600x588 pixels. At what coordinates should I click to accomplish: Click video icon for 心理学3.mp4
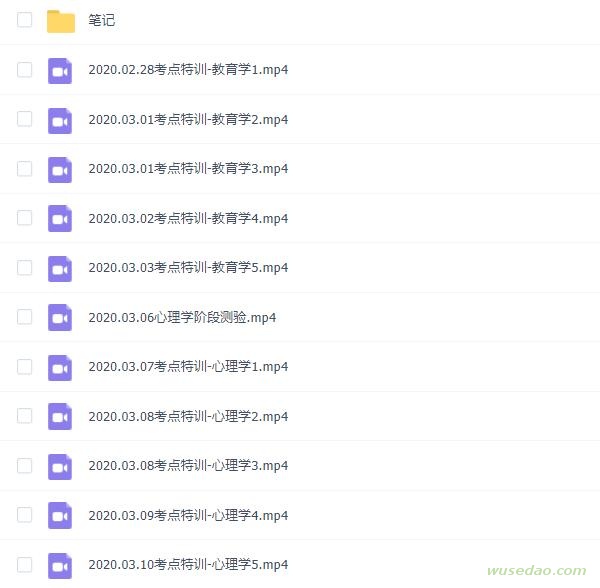(60, 467)
